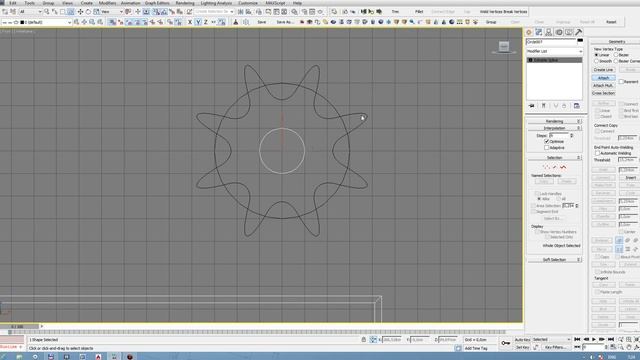Image resolution: width=640 pixels, height=360 pixels.
Task: Click the Attach Mult. button
Action: pos(603,85)
